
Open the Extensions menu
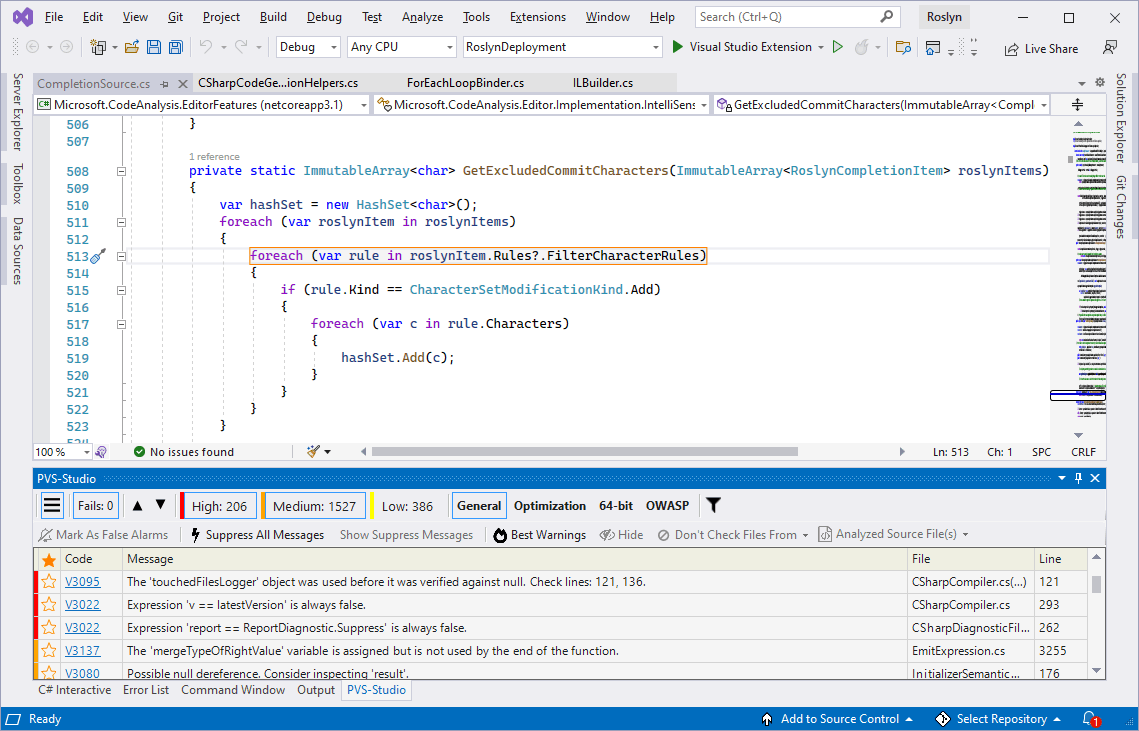click(538, 17)
